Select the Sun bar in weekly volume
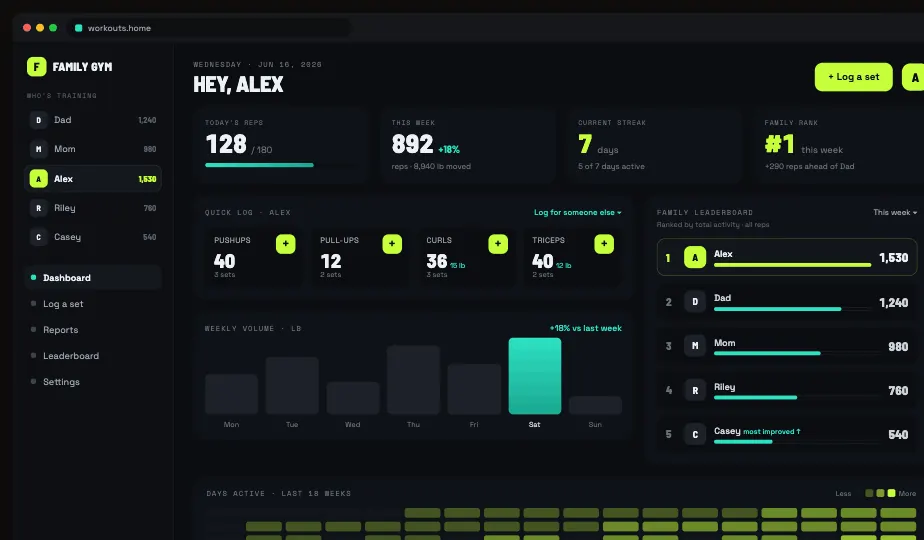Viewport: 924px width, 540px height. click(595, 405)
